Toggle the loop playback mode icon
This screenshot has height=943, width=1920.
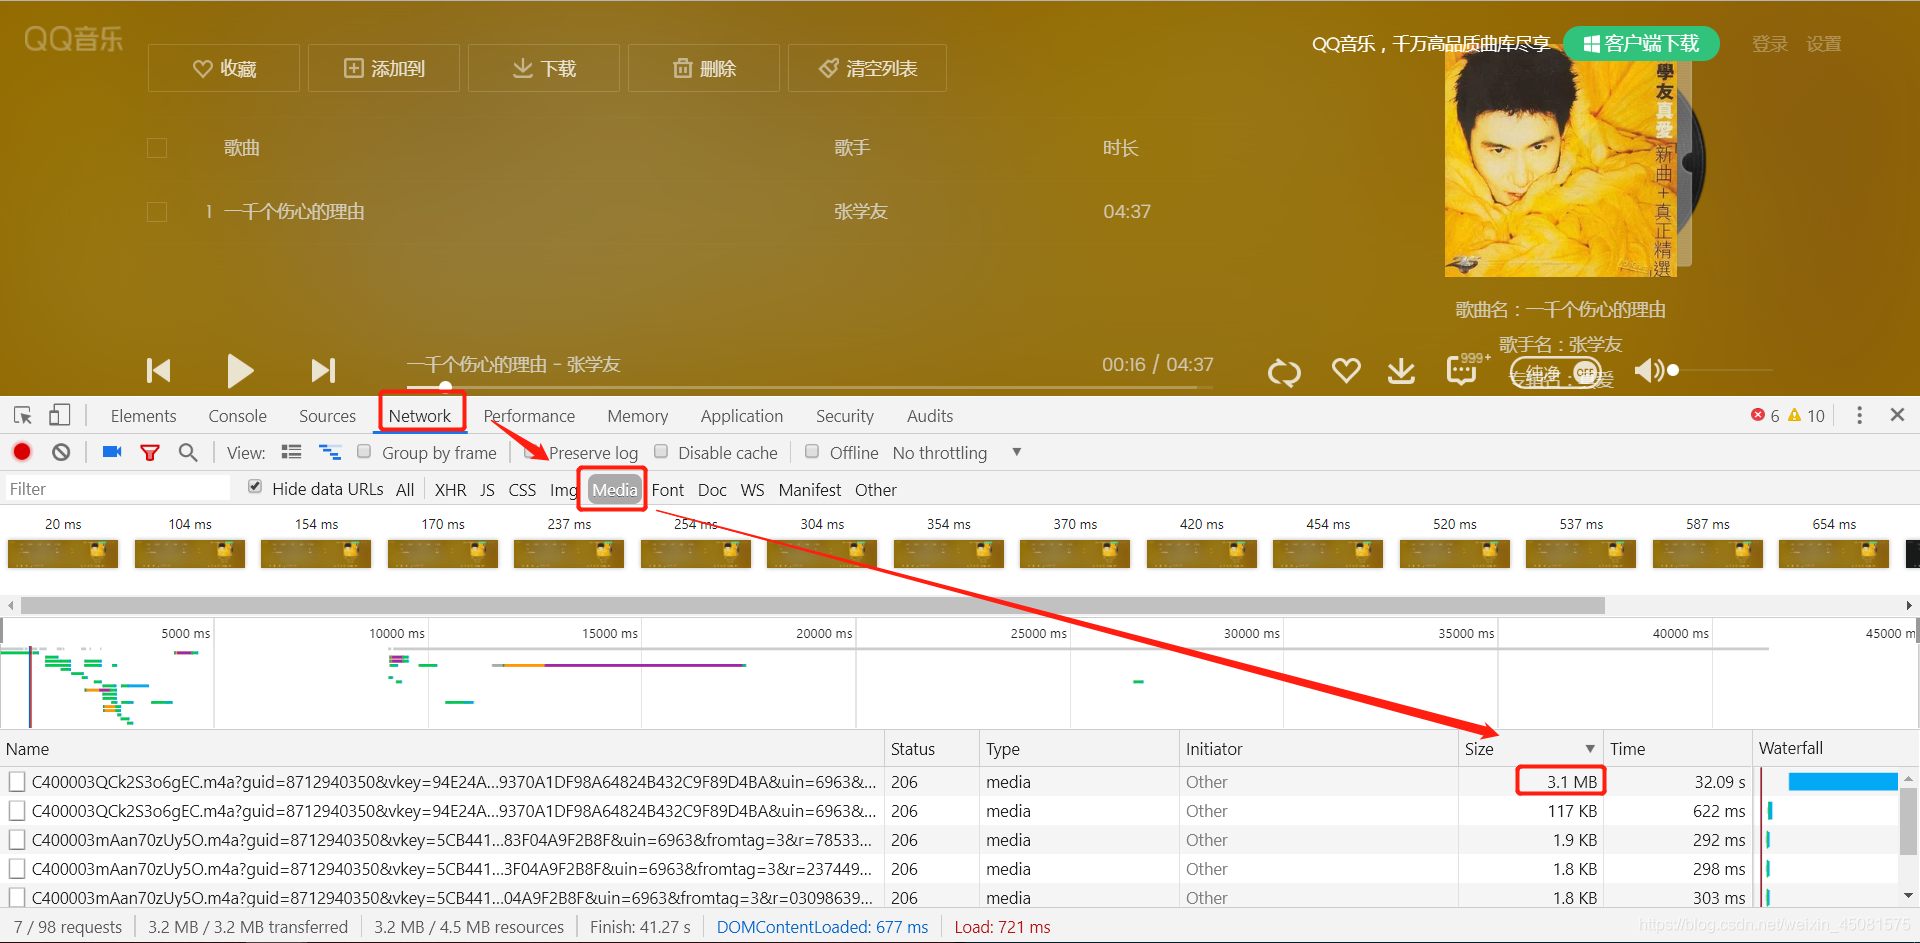(x=1284, y=372)
